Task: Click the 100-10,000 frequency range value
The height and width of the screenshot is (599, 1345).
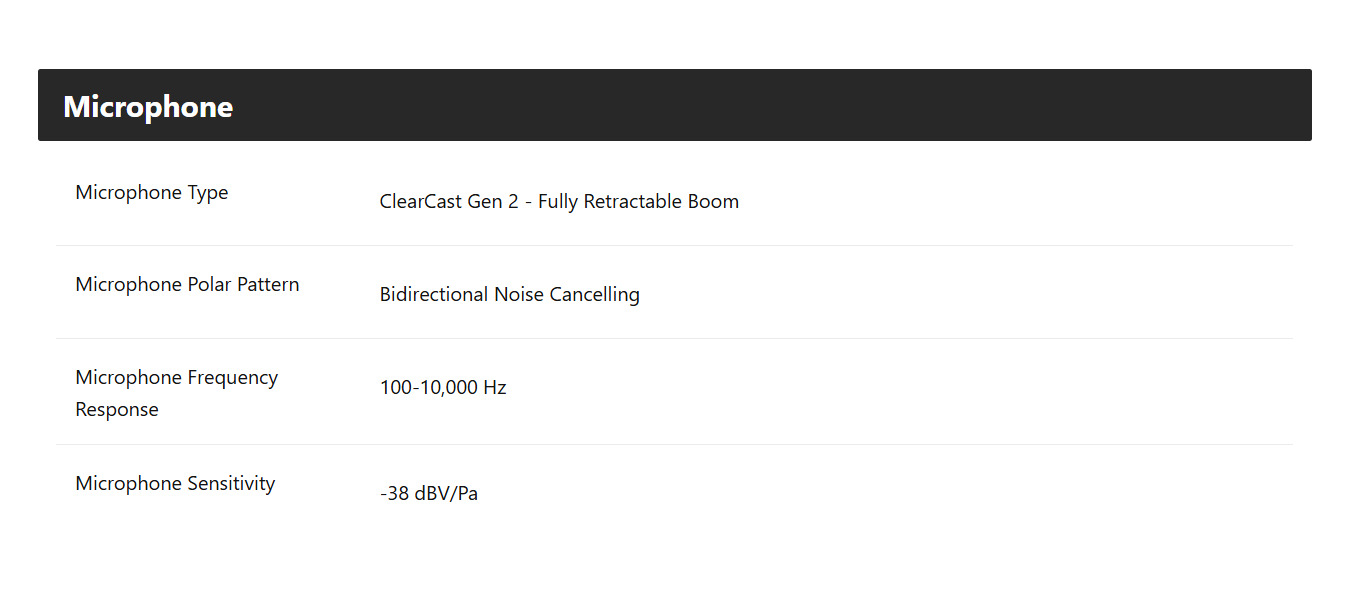Action: [x=429, y=387]
